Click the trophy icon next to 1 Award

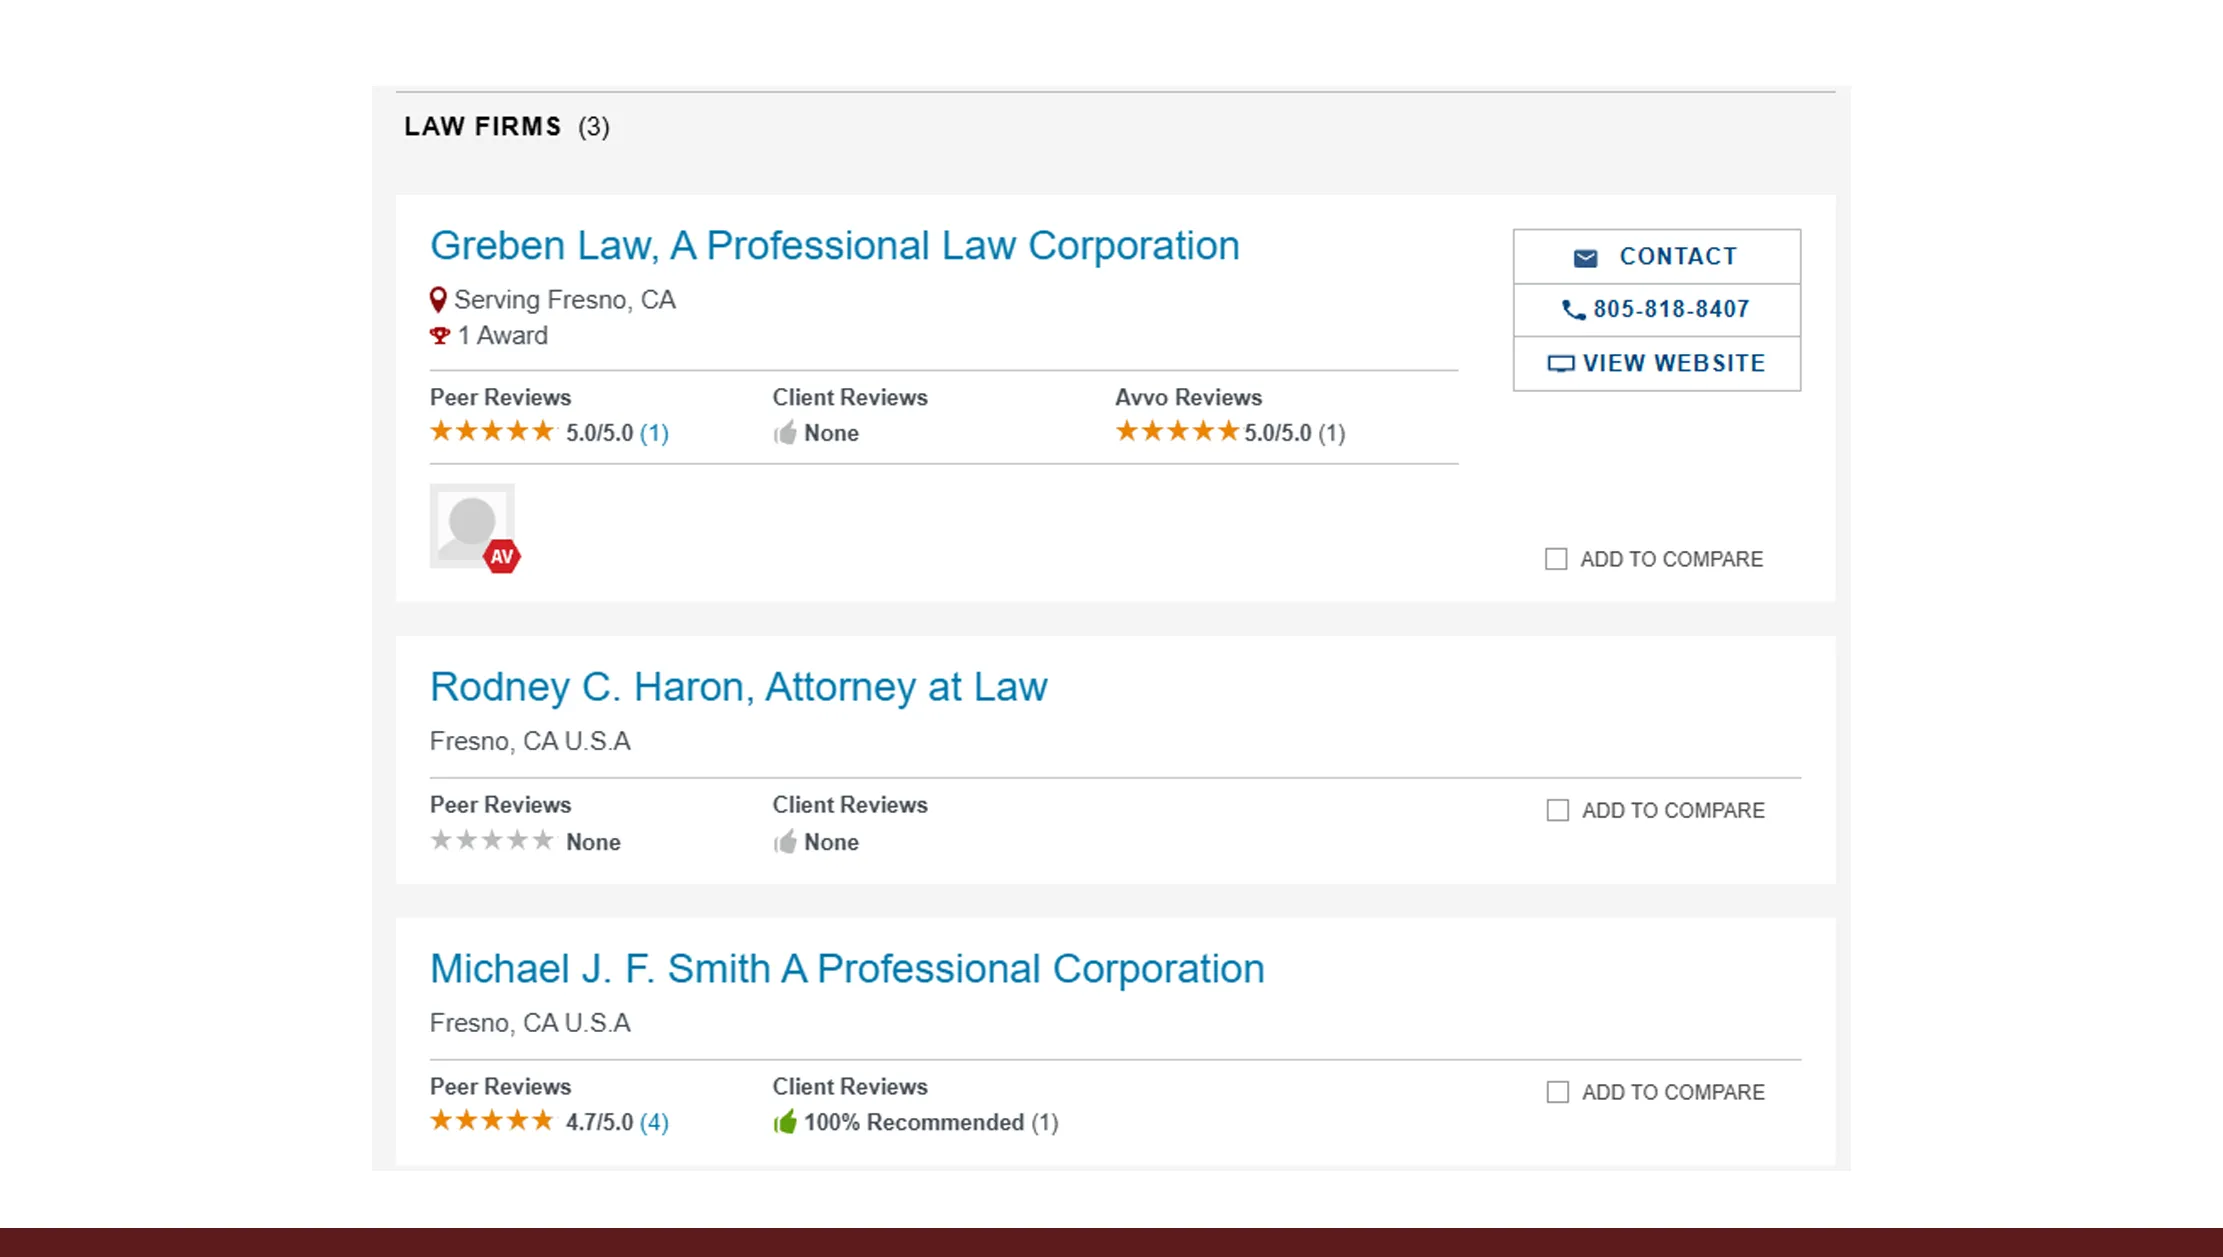(438, 335)
